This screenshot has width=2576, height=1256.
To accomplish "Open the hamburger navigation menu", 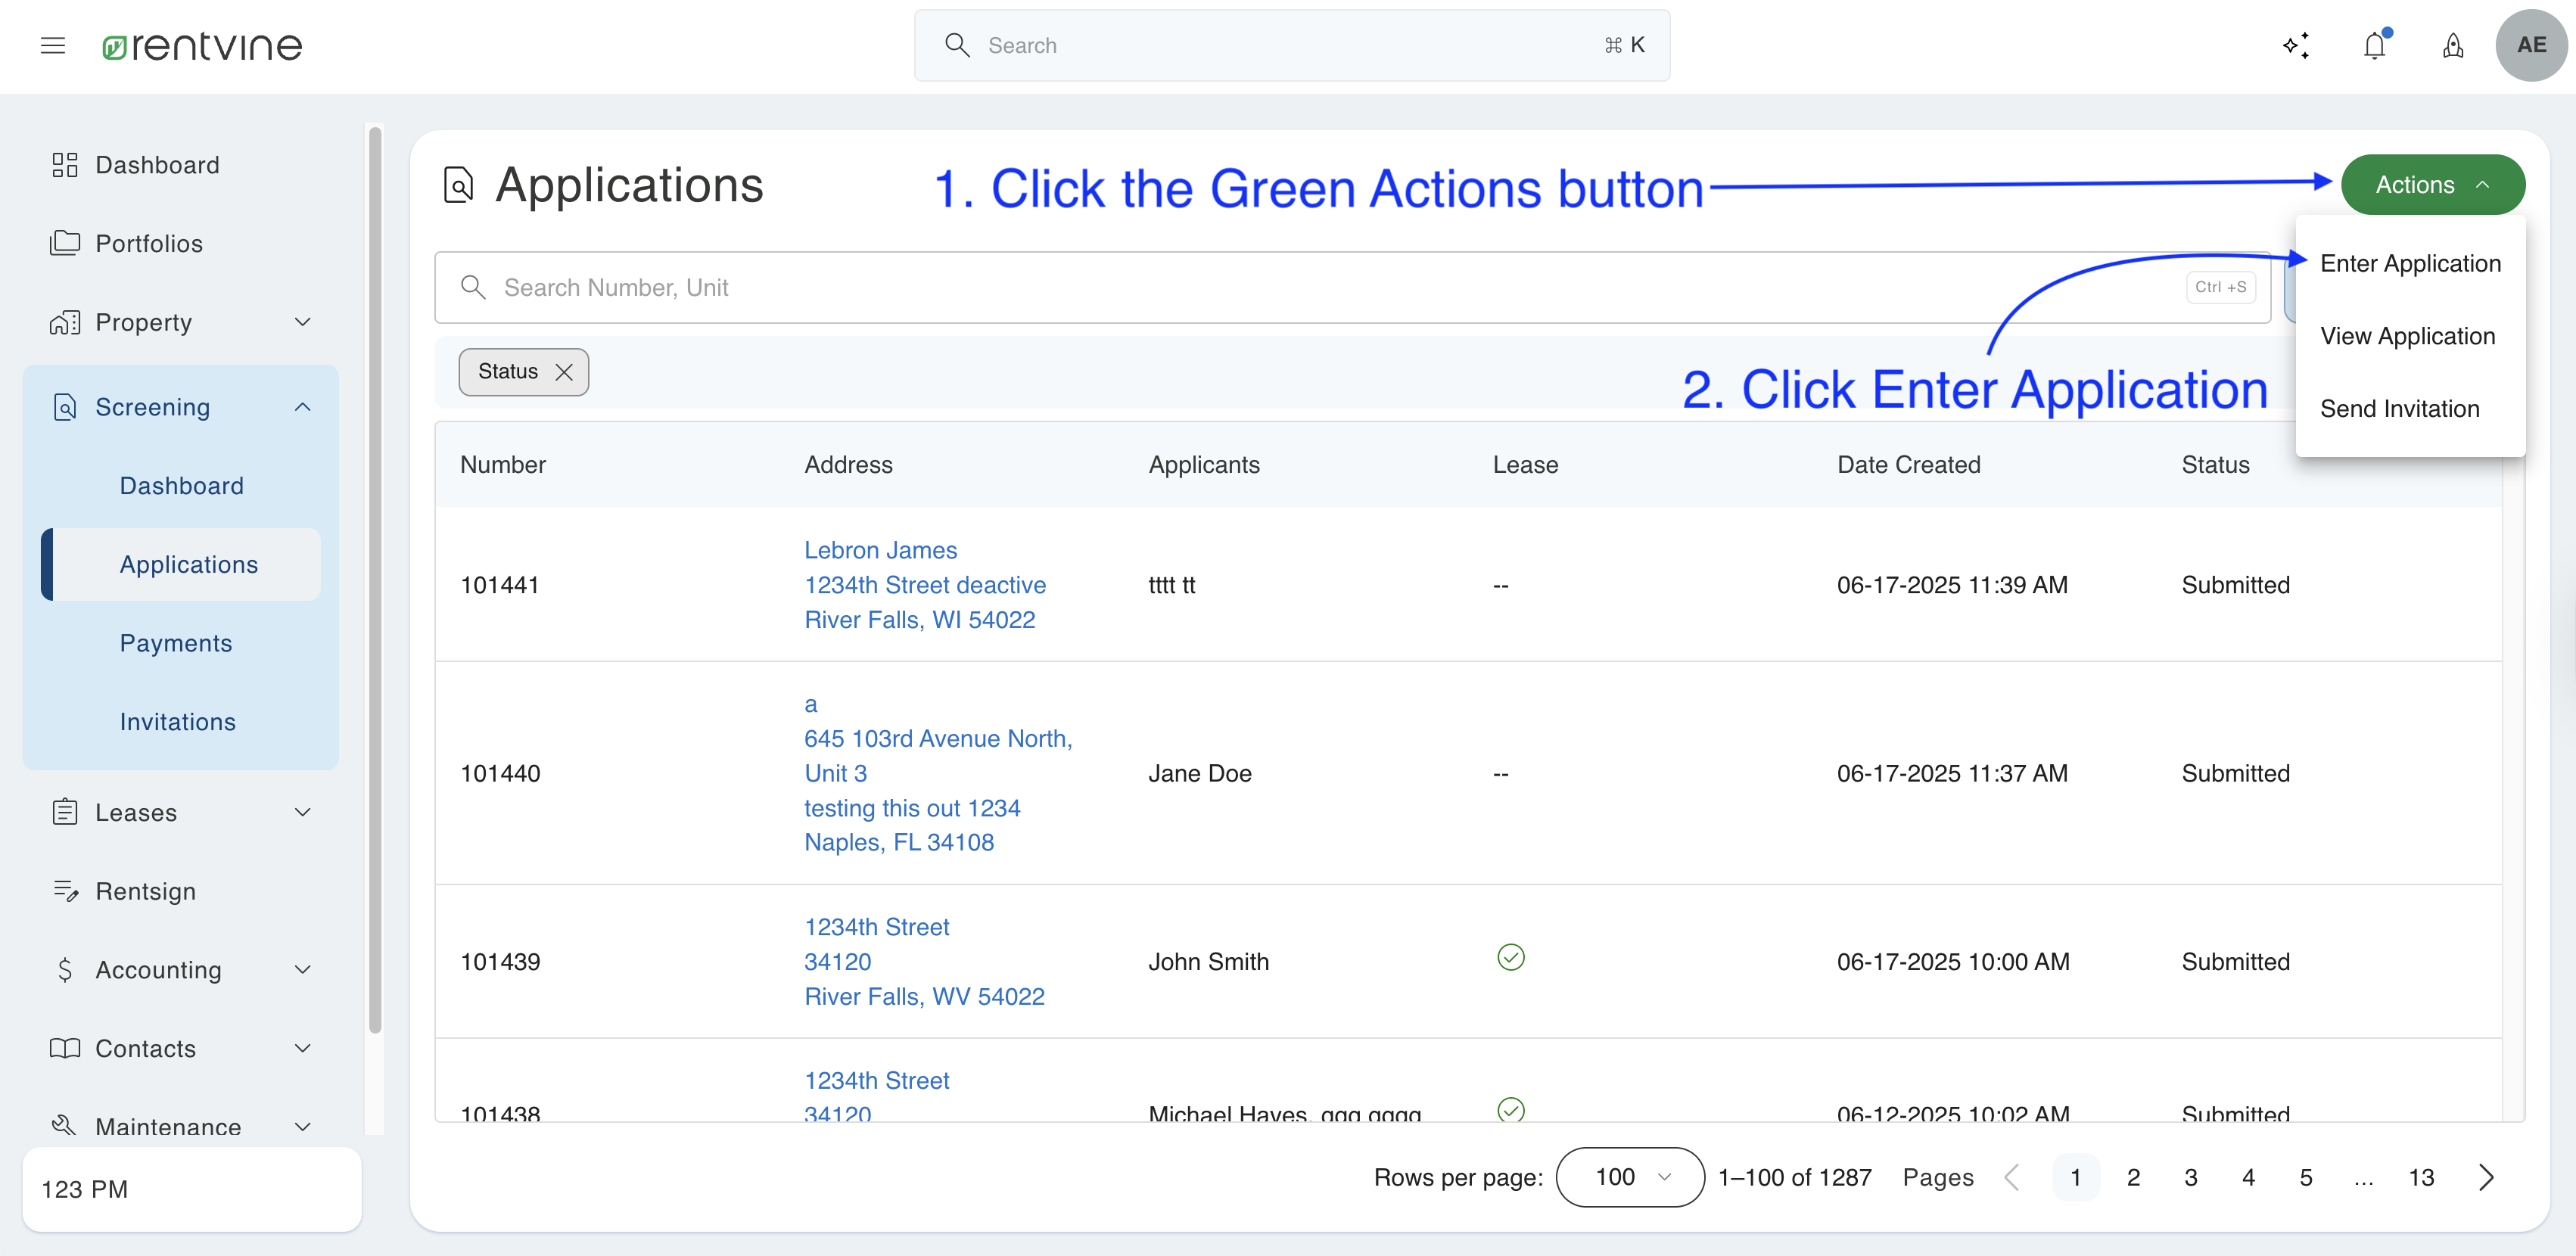I will (53, 45).
